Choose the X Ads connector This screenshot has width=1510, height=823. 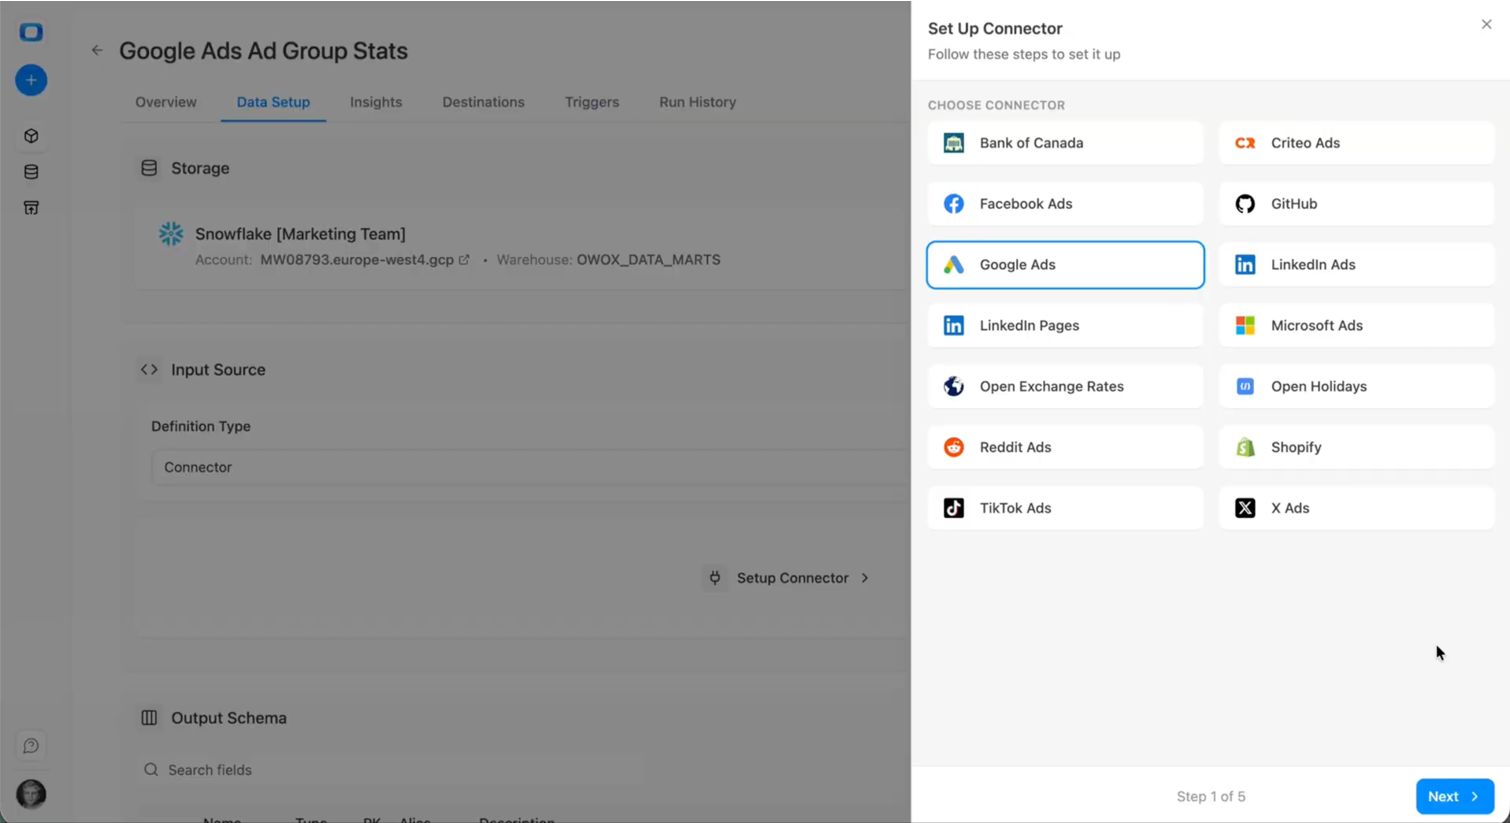[x=1356, y=509]
